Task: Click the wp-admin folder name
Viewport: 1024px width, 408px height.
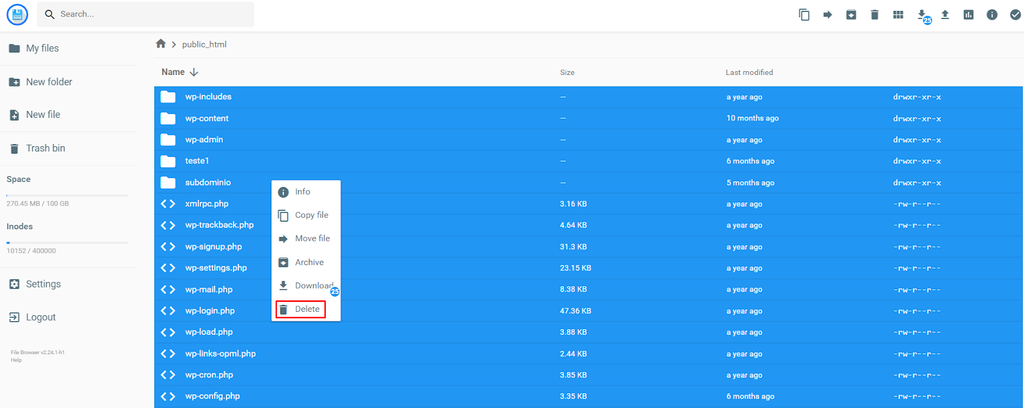Action: 204,140
